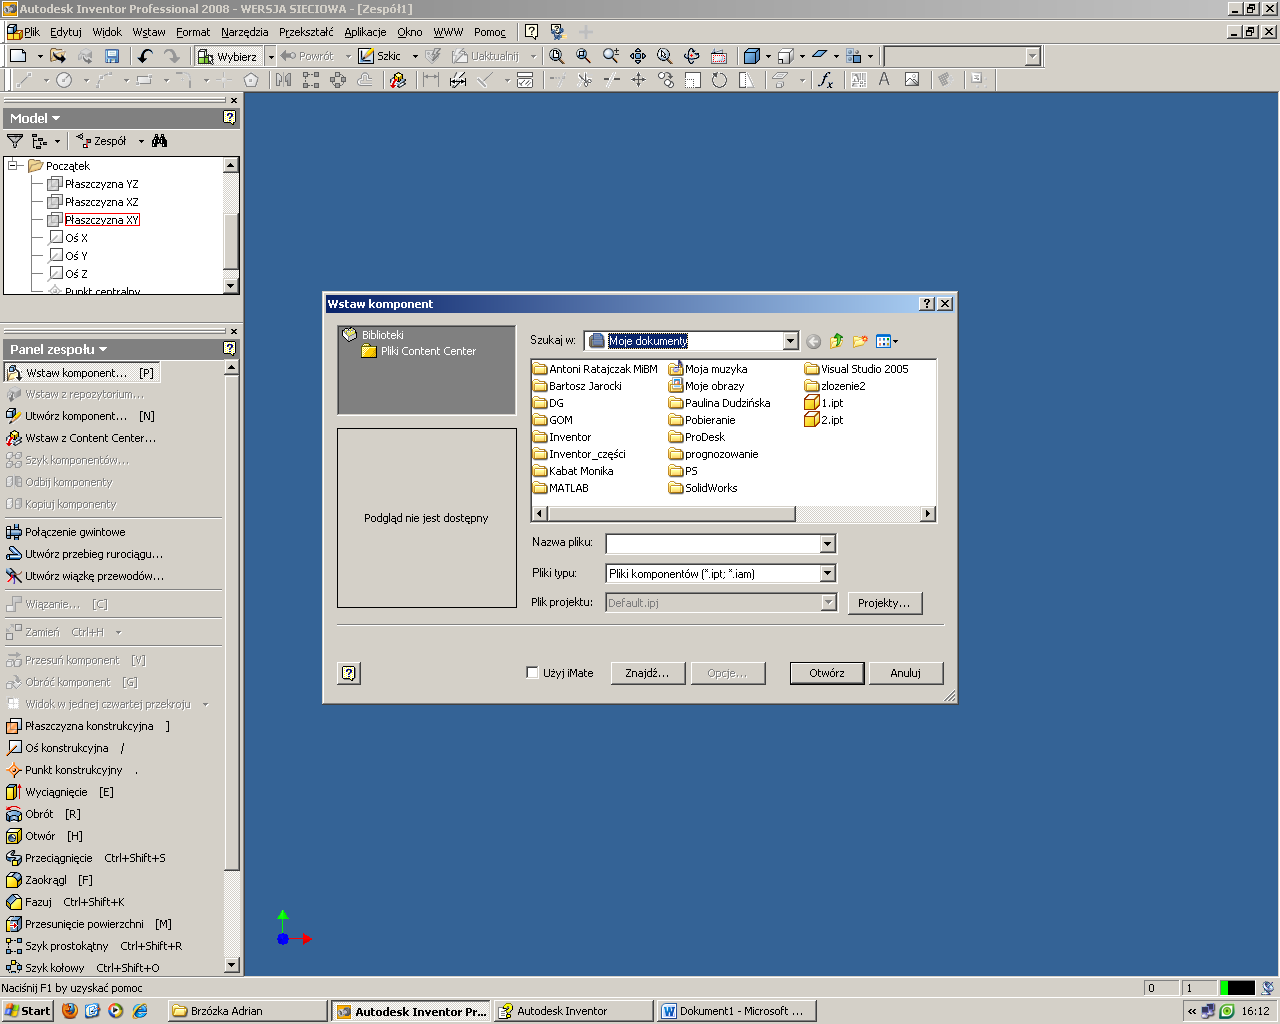
Task: Click the Create New Folder icon in dialog
Action: (x=860, y=341)
